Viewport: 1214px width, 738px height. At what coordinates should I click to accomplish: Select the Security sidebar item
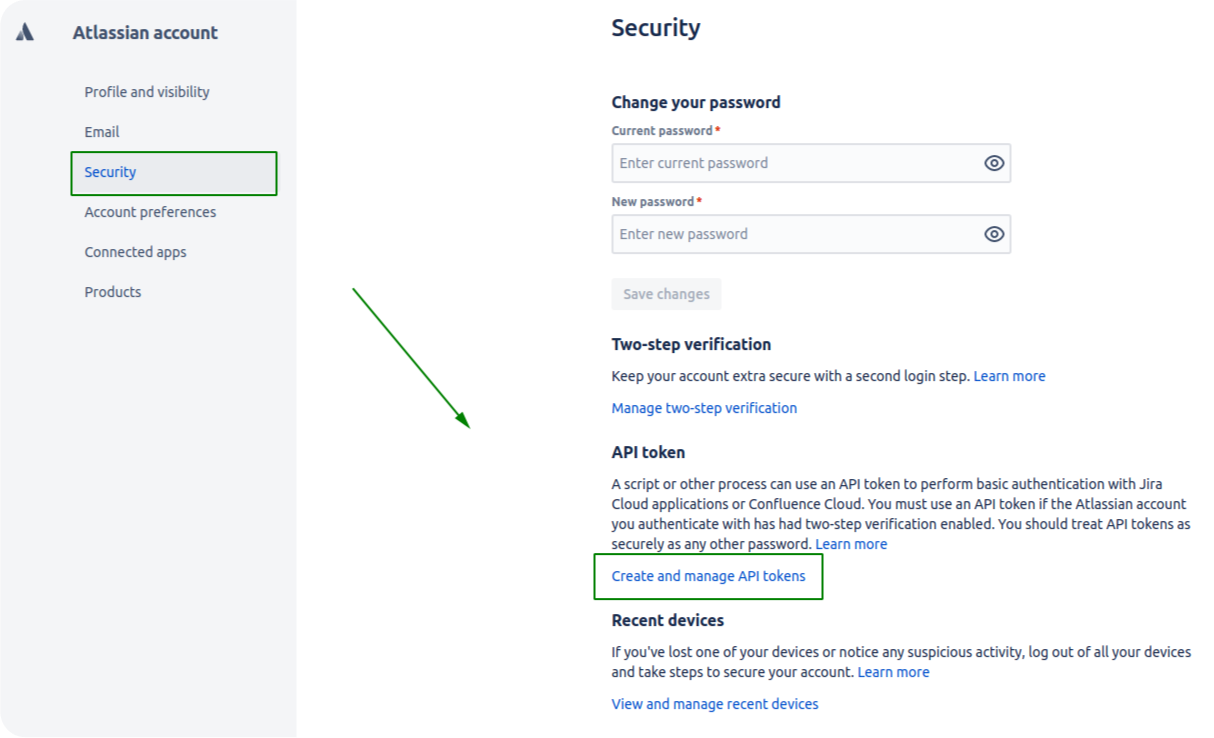[x=110, y=171]
